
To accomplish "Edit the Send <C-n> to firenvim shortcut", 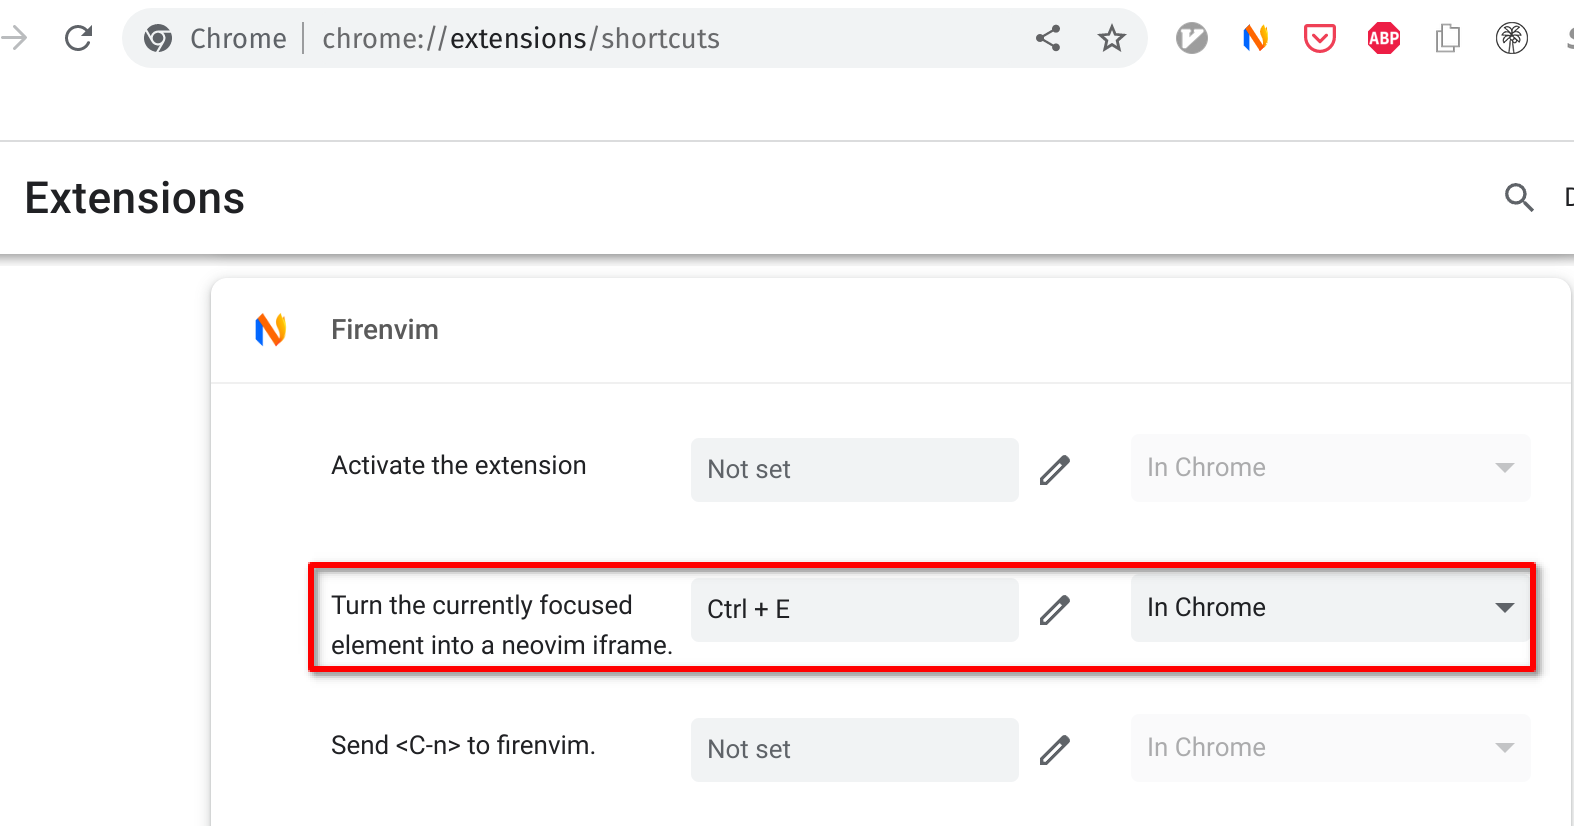I will coord(1055,749).
